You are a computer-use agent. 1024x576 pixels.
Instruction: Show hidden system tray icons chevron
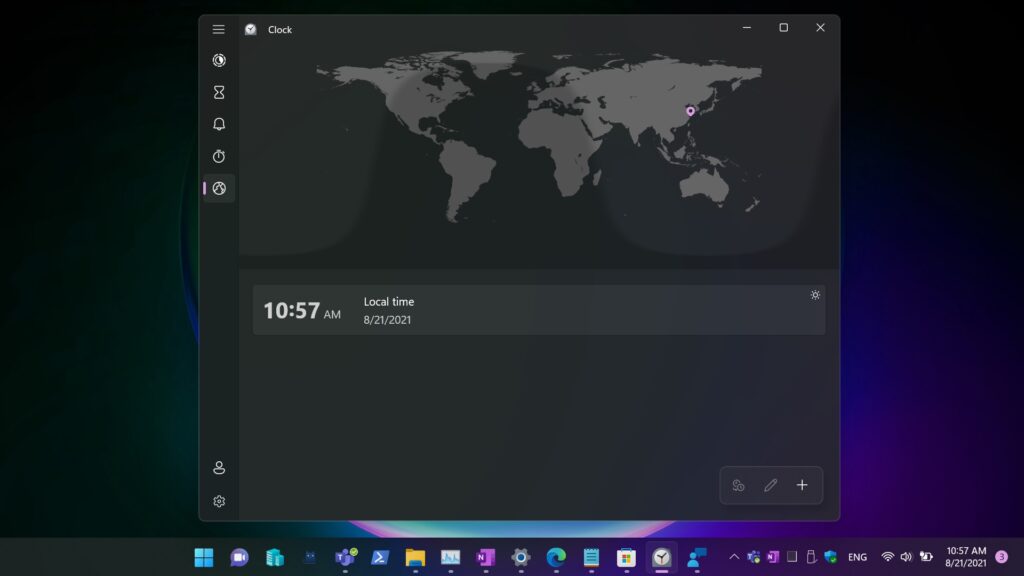coord(734,557)
